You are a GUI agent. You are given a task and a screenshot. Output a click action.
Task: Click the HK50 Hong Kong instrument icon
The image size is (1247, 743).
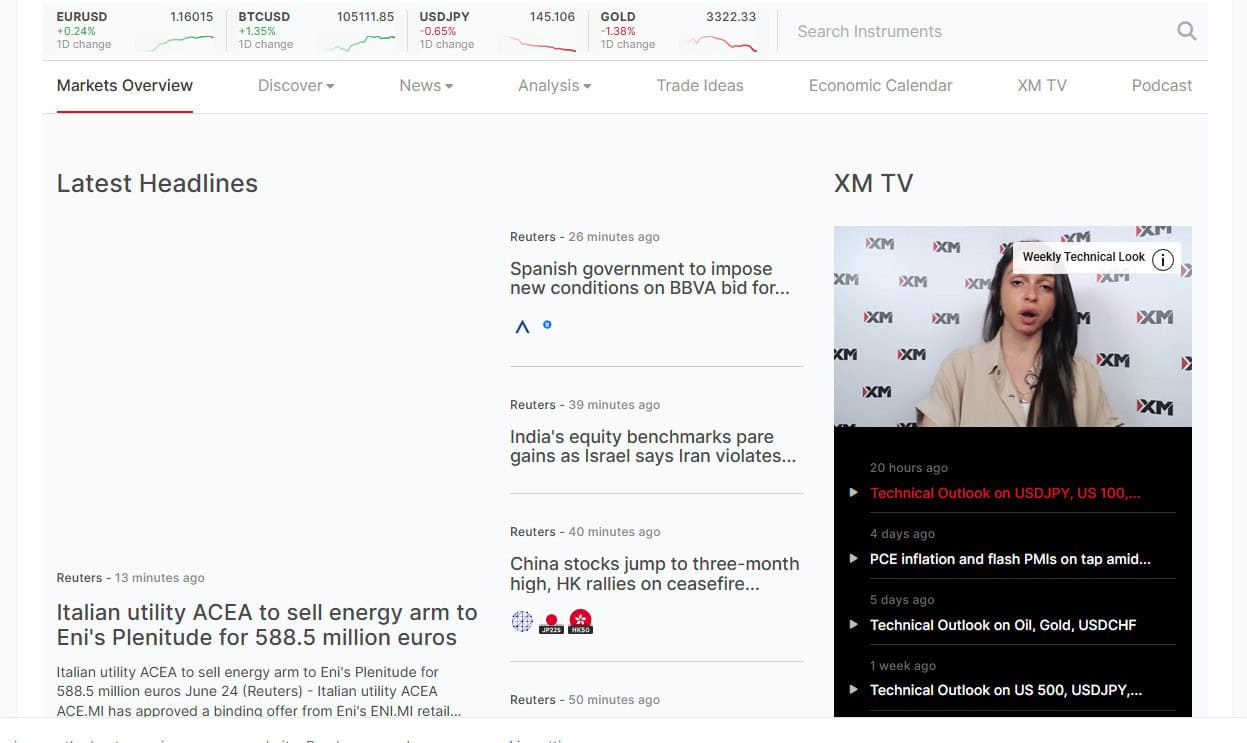(580, 622)
